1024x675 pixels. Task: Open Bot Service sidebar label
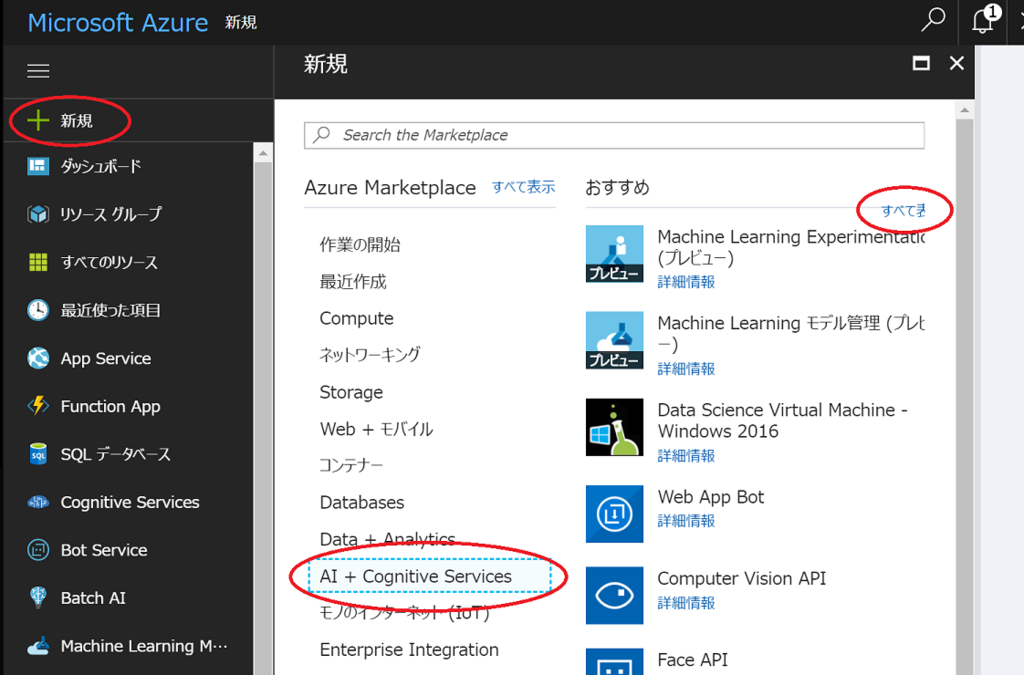104,550
